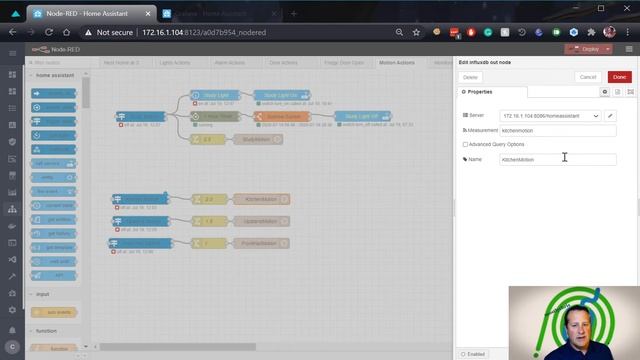Select the current state palette node
This screenshot has width=640, height=360.
click(53, 205)
